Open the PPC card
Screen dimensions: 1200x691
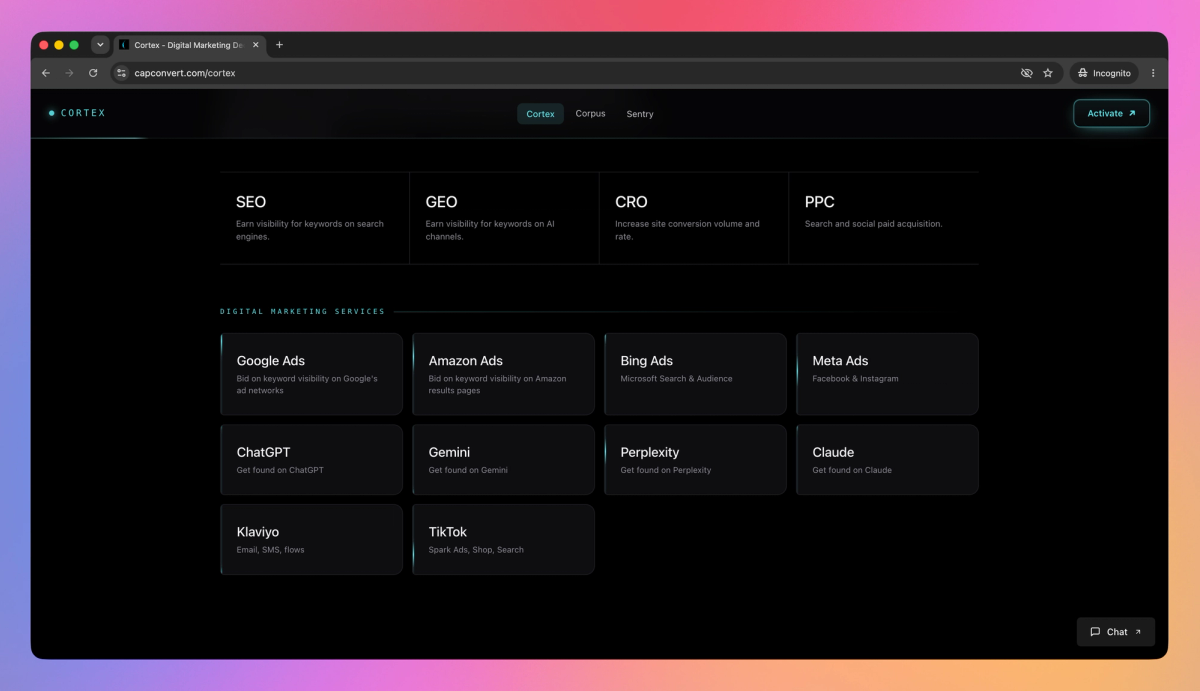(884, 218)
